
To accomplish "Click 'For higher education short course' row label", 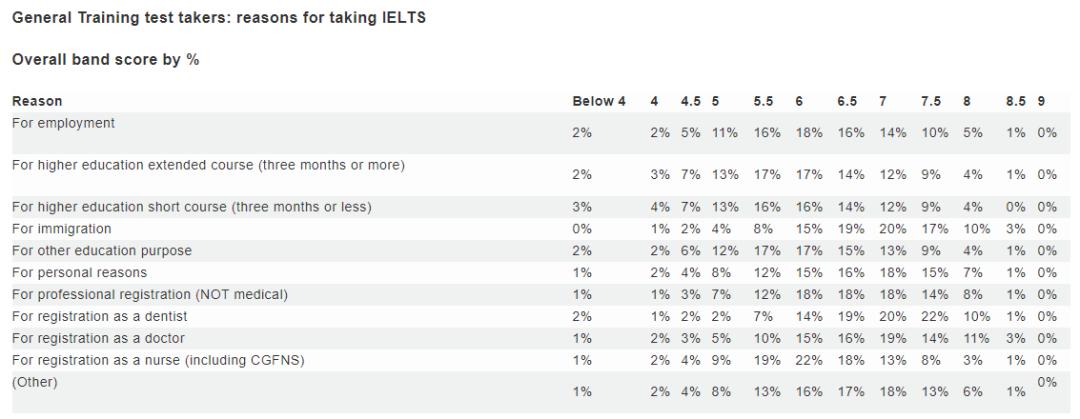I will 191,207.
